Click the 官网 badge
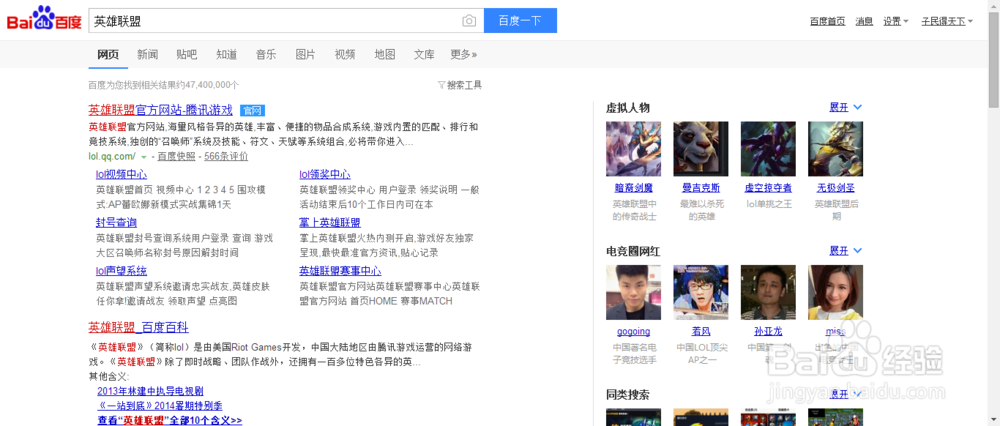Image resolution: width=1000 pixels, height=426 pixels. coord(253,110)
